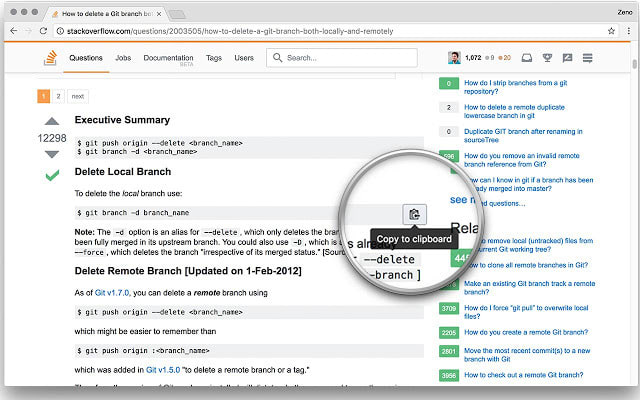
Task: Click in the Search input field
Action: point(342,58)
